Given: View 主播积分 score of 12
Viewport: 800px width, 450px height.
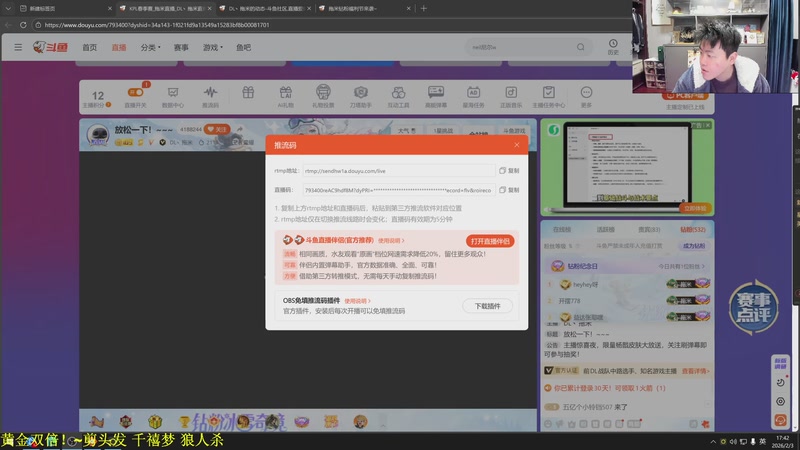Looking at the screenshot, I should [97, 98].
